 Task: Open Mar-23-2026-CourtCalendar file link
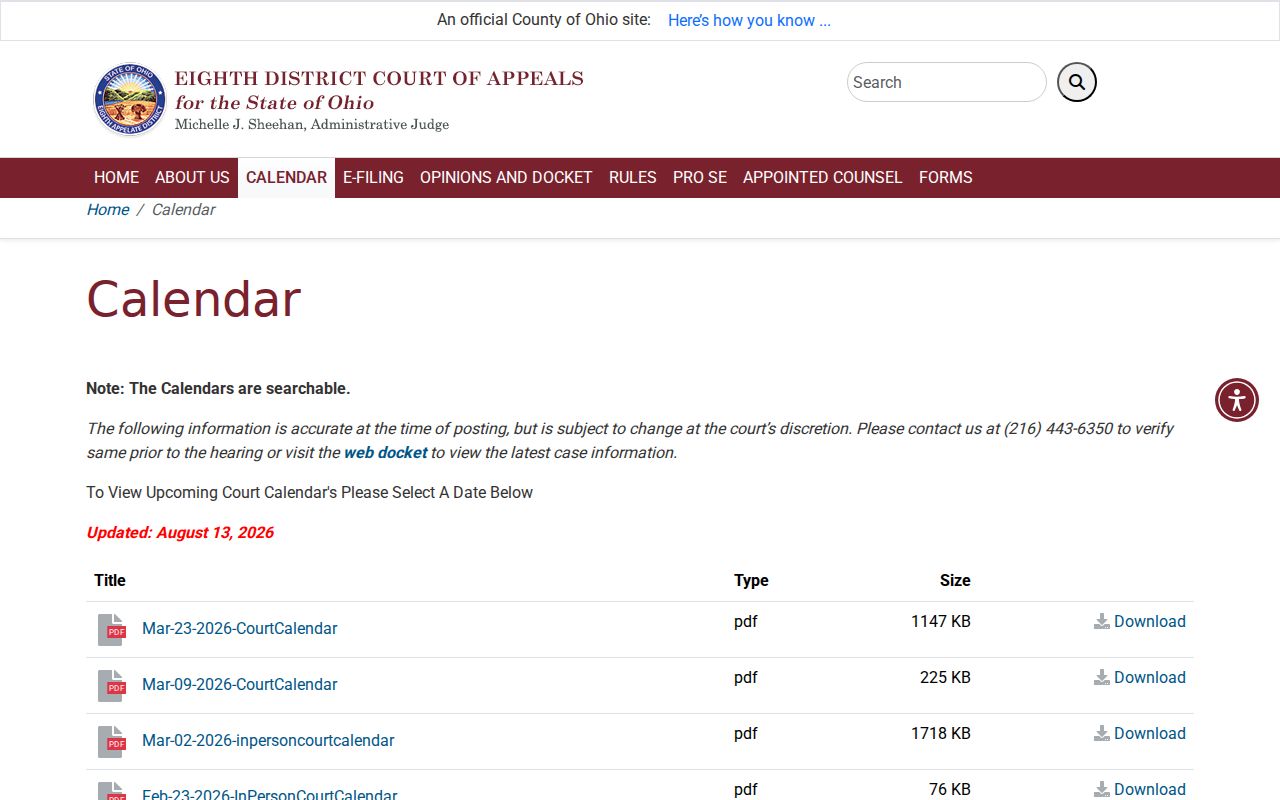click(x=240, y=629)
